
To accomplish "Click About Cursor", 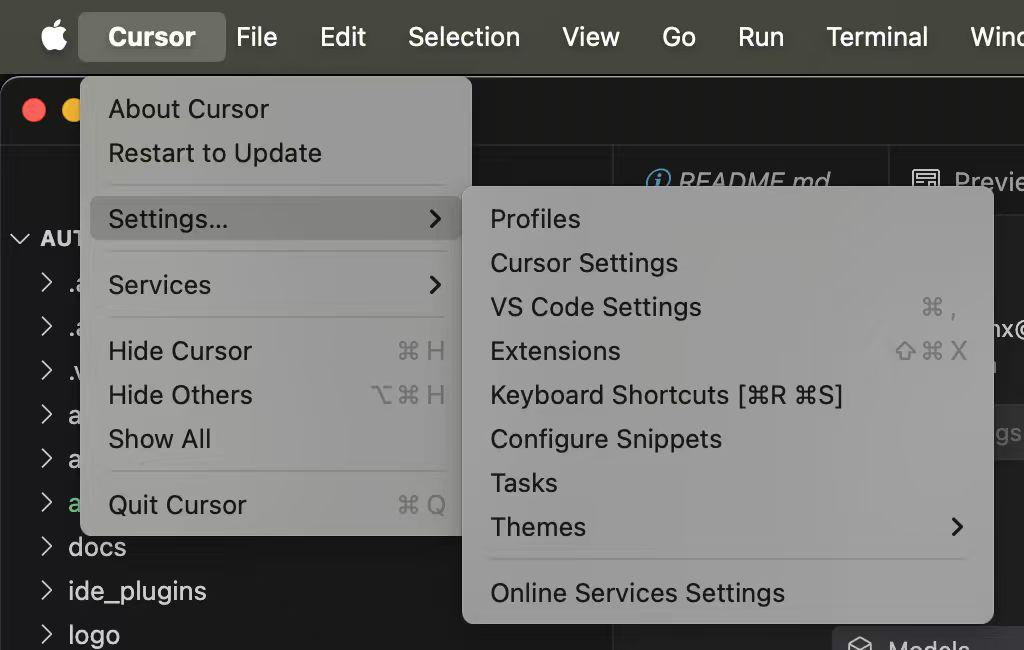I will coord(189,109).
